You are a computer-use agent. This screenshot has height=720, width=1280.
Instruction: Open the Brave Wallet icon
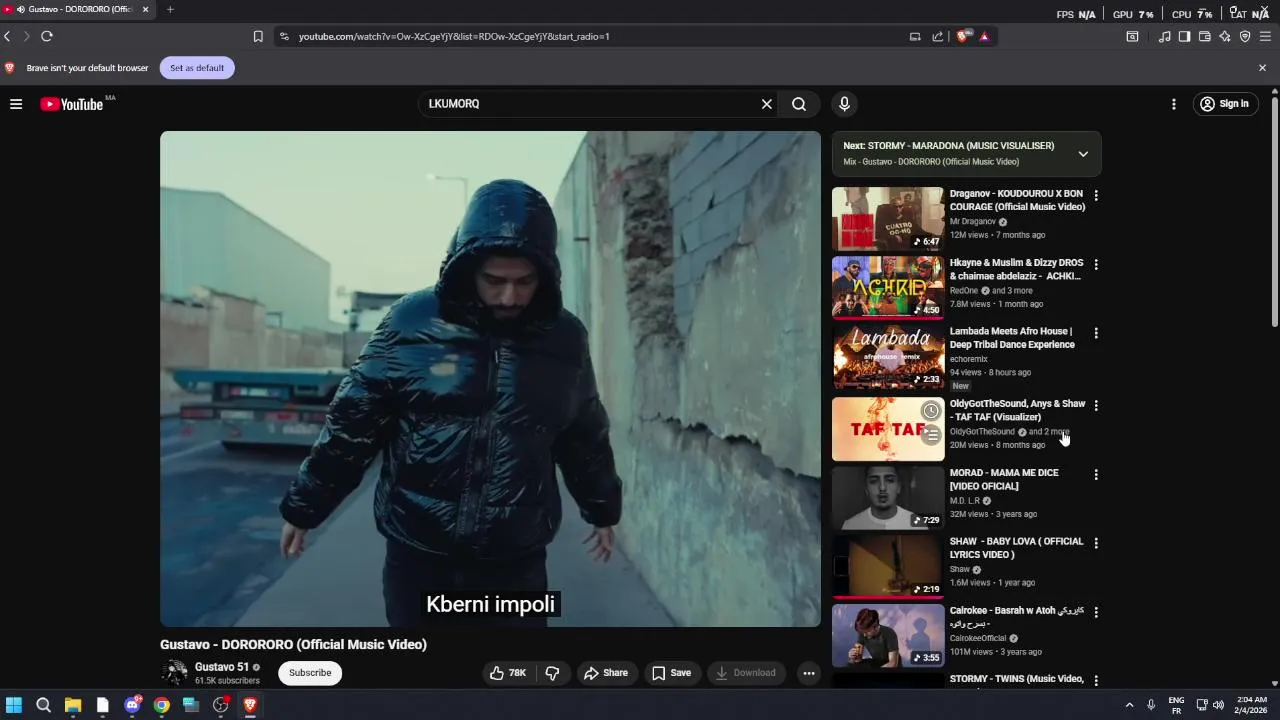pos(1205,36)
